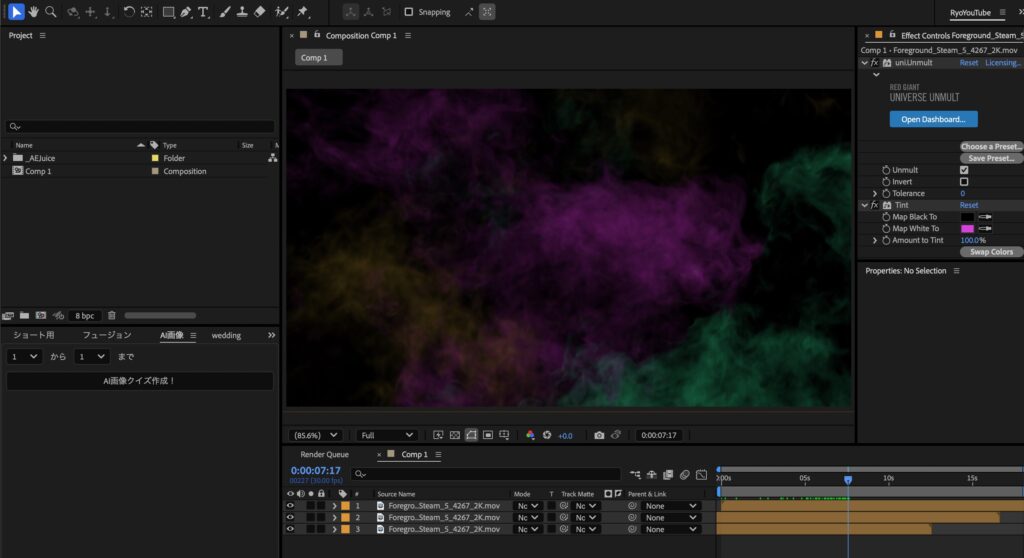Switch to the Render Queue tab

click(x=324, y=455)
